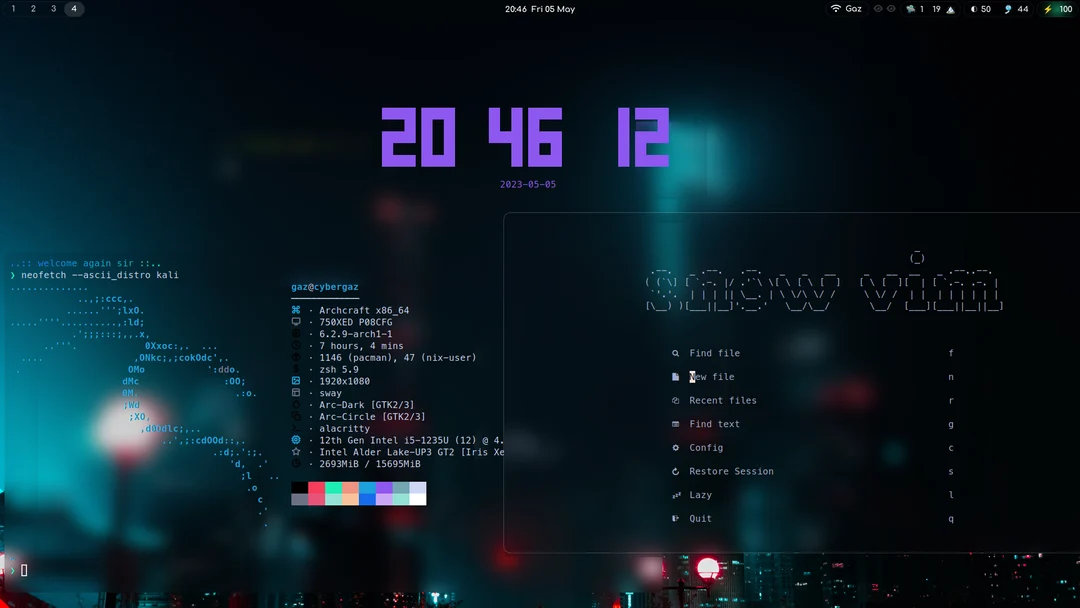
Task: Select the Find file magnifier icon
Action: click(x=678, y=353)
